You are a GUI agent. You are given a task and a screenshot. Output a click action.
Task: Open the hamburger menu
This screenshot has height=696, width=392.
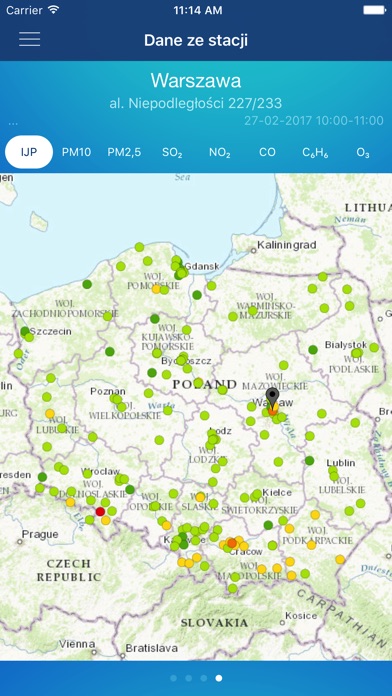(x=29, y=40)
